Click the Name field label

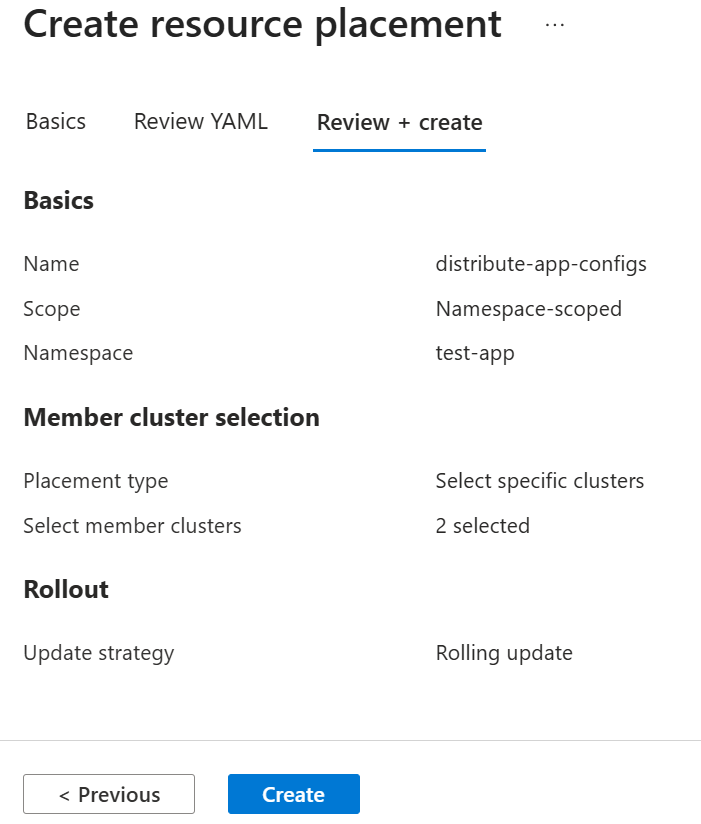tap(51, 264)
